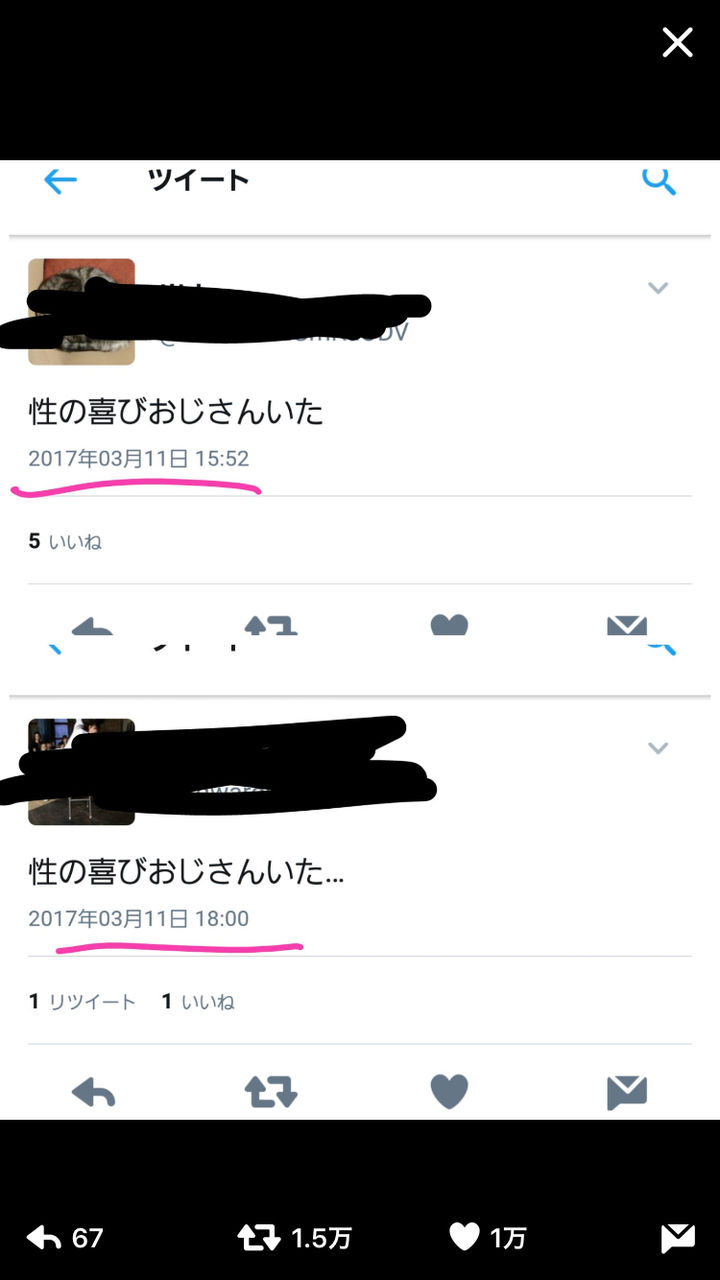Select the ツイート header title
Viewport: 720px width, 1280px height.
click(x=198, y=180)
